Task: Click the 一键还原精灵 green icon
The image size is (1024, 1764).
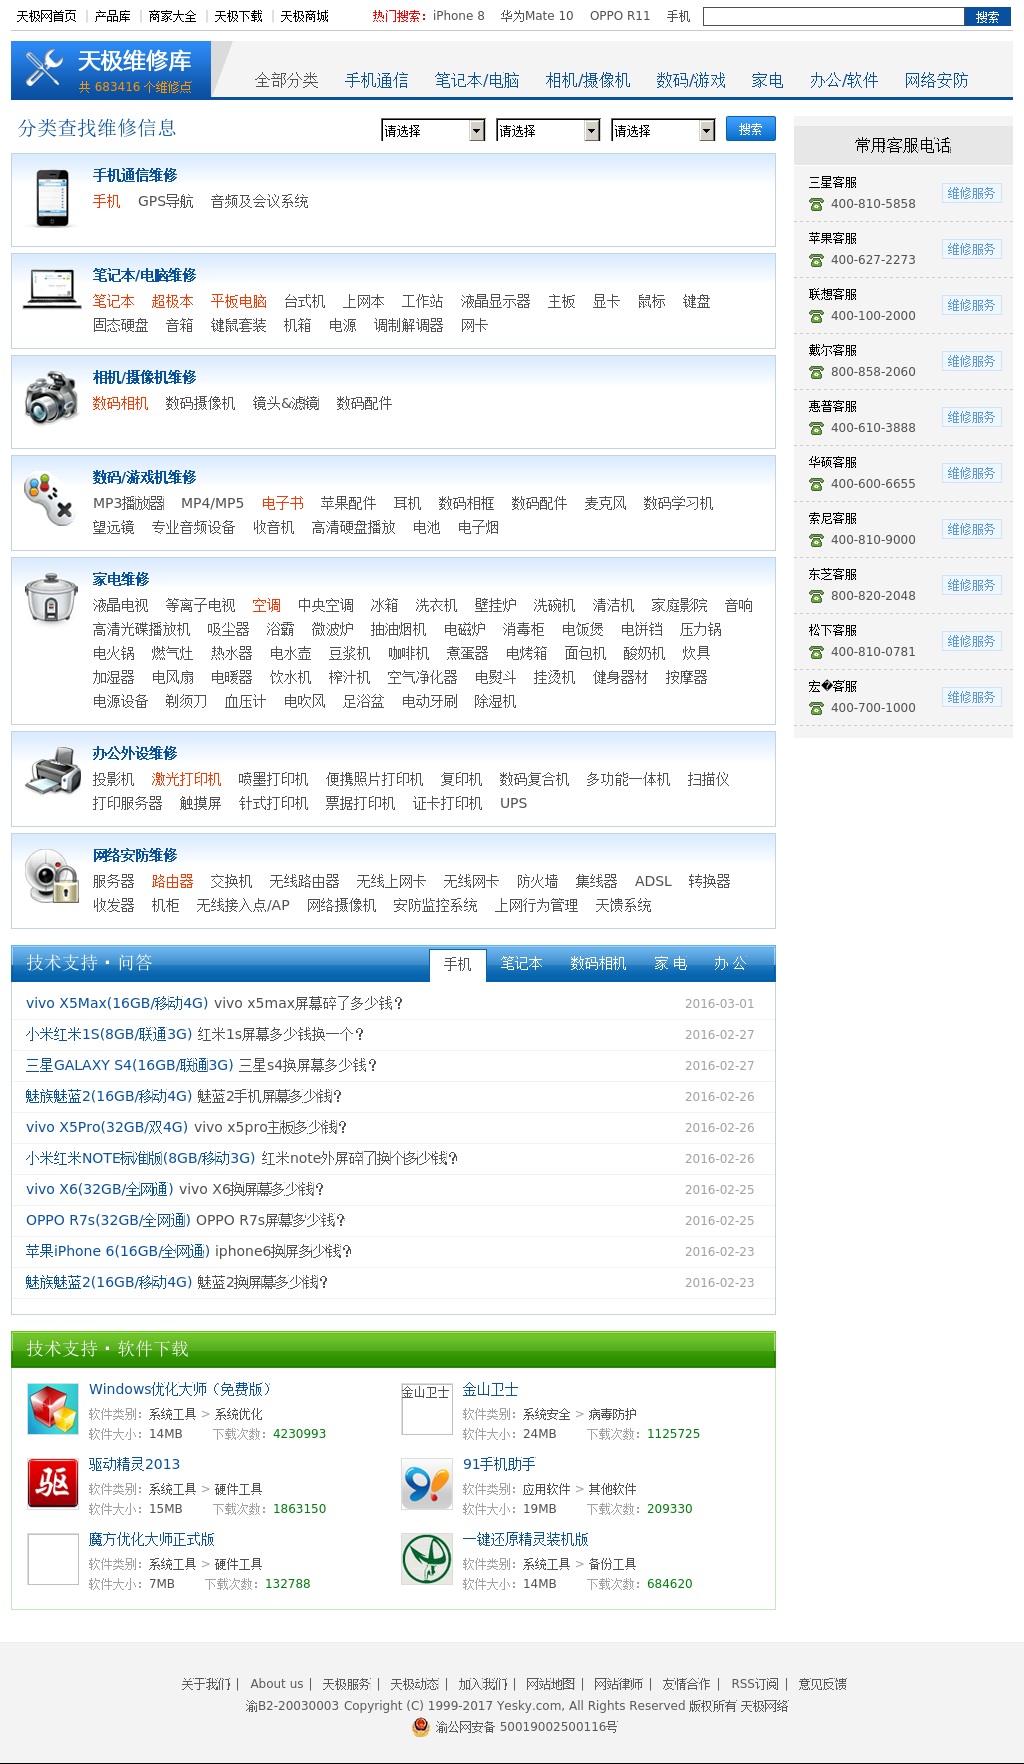Action: pos(427,1559)
